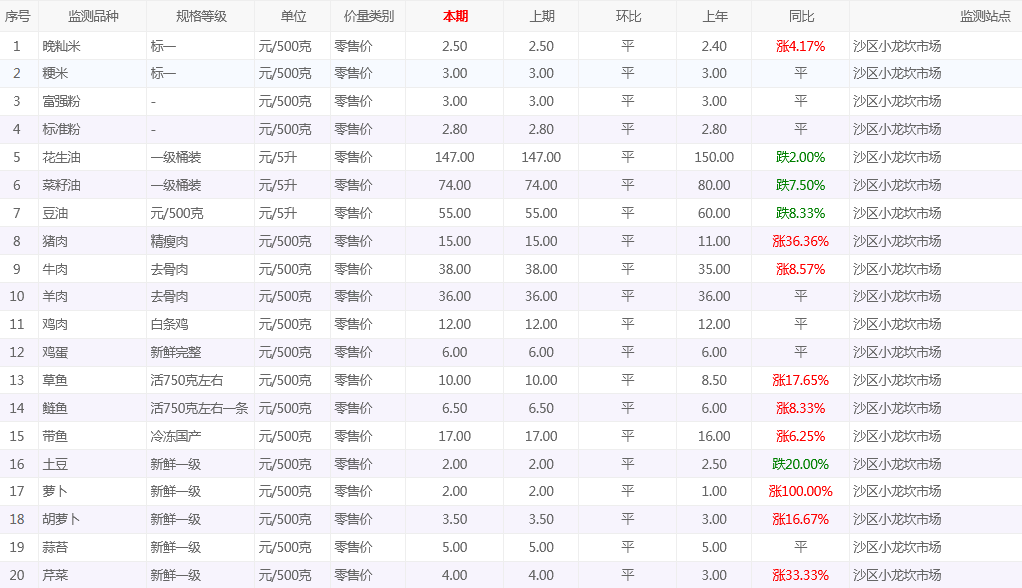Select the 元/5升 unit in 豆油 row
Screen dimensions: 1022x588
click(278, 214)
